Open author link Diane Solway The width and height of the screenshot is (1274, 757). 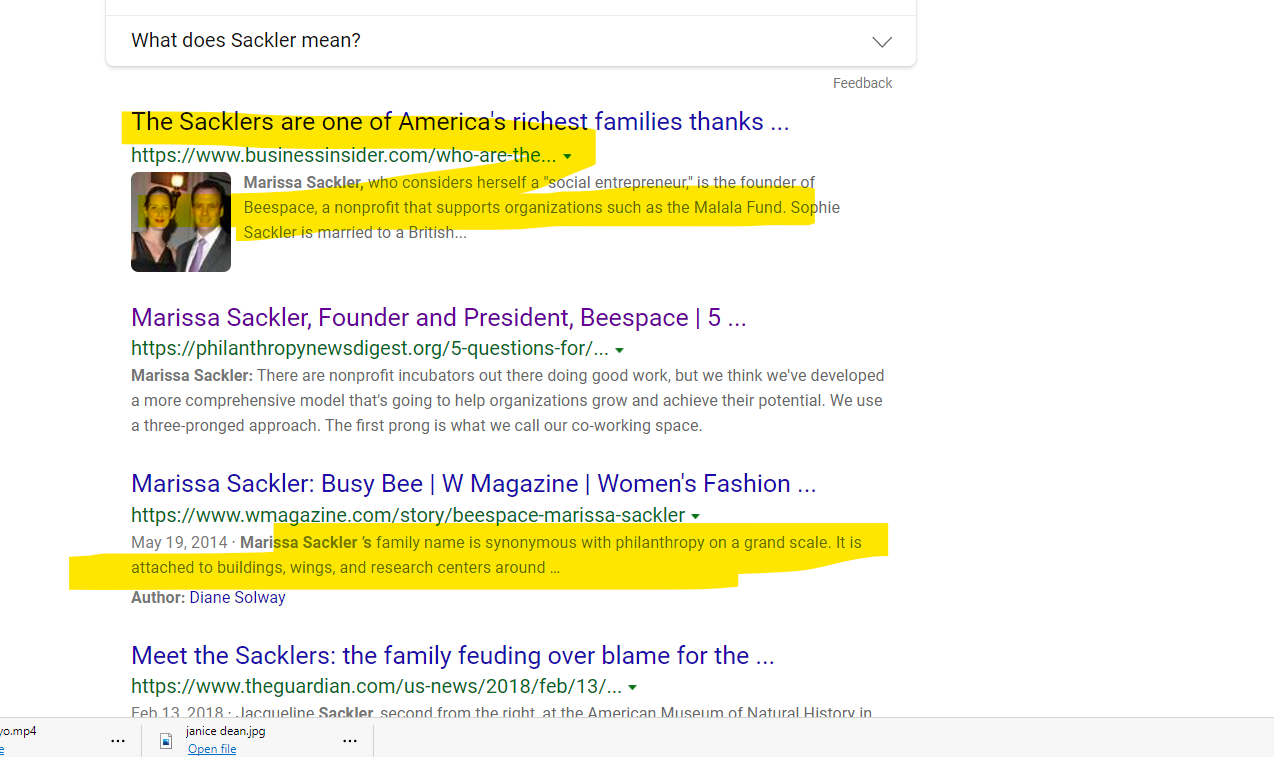(237, 597)
